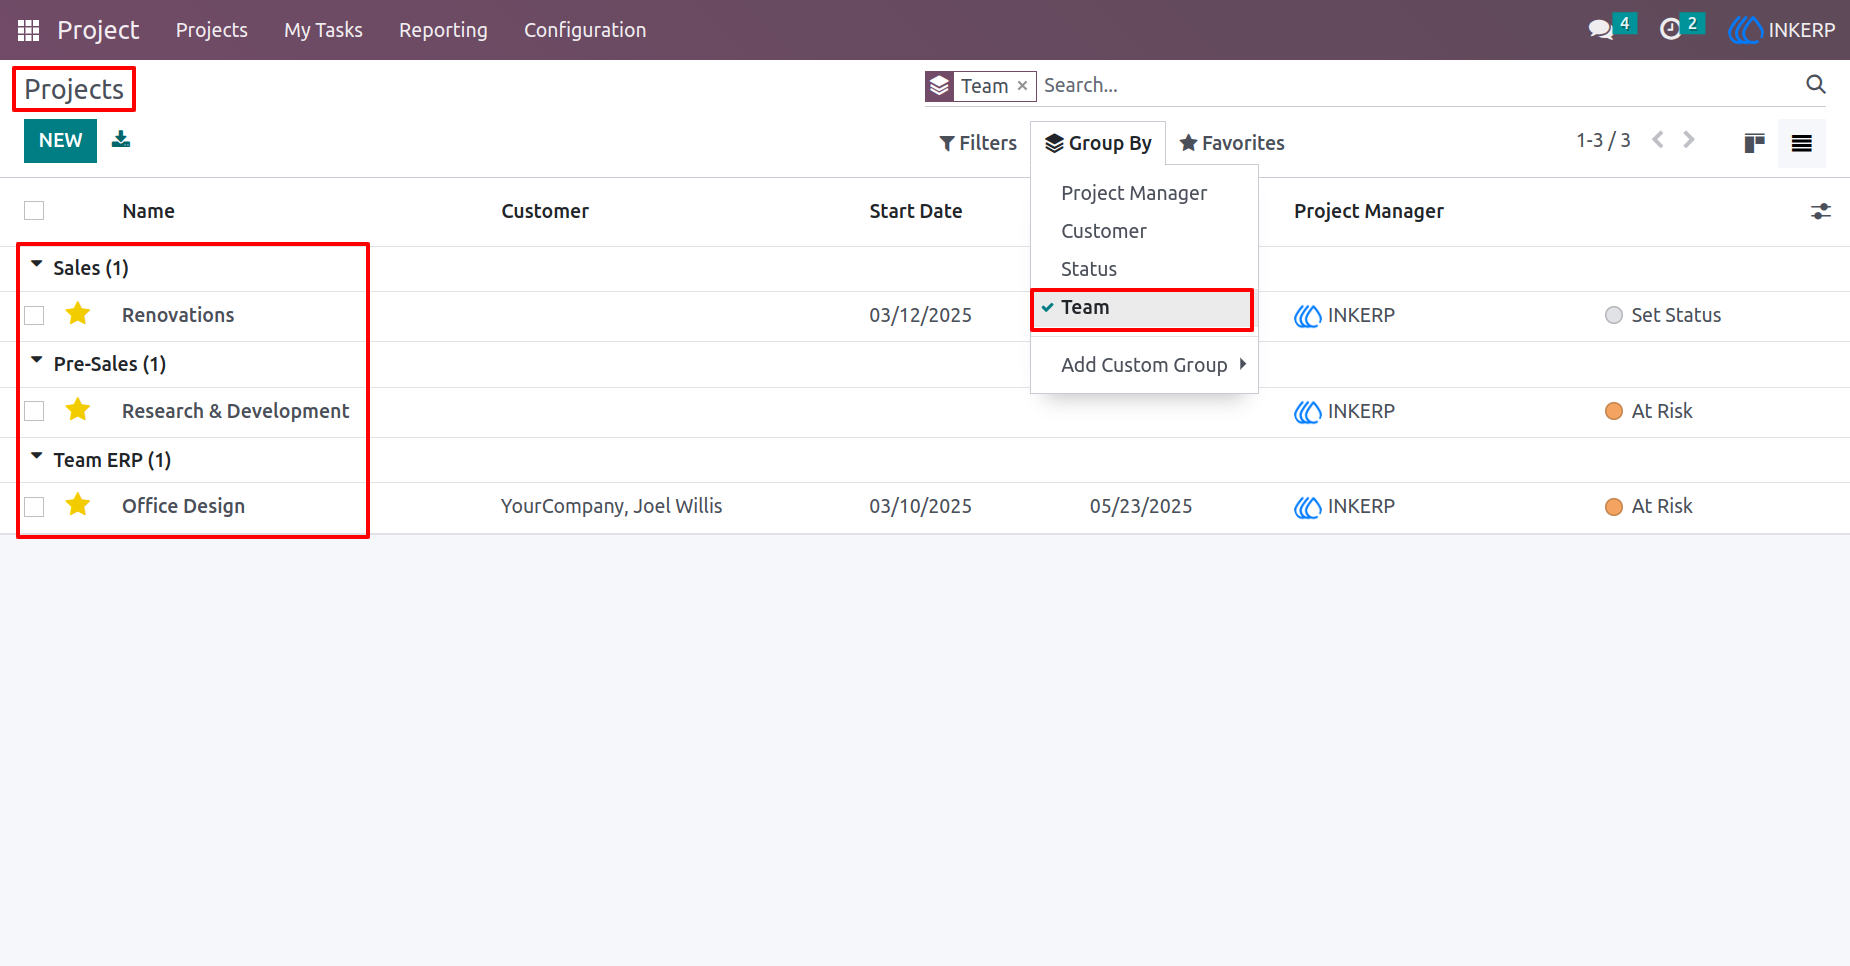Open the Reporting menu
Viewport: 1850px width, 966px height.
pyautogui.click(x=443, y=30)
